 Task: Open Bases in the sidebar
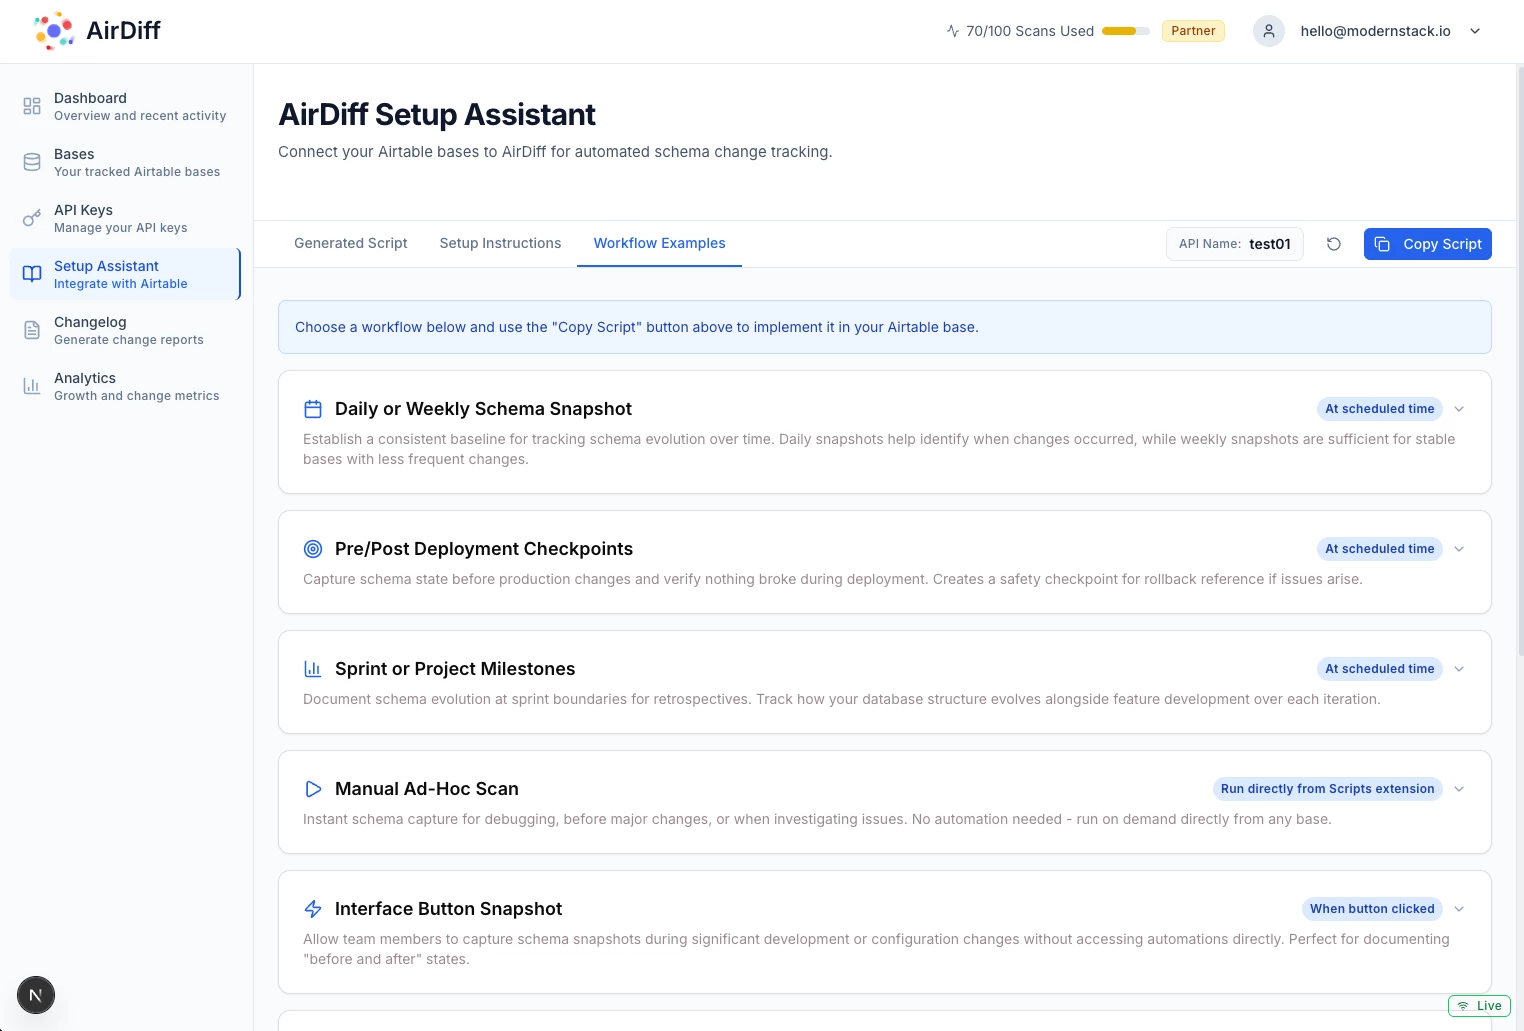125,162
